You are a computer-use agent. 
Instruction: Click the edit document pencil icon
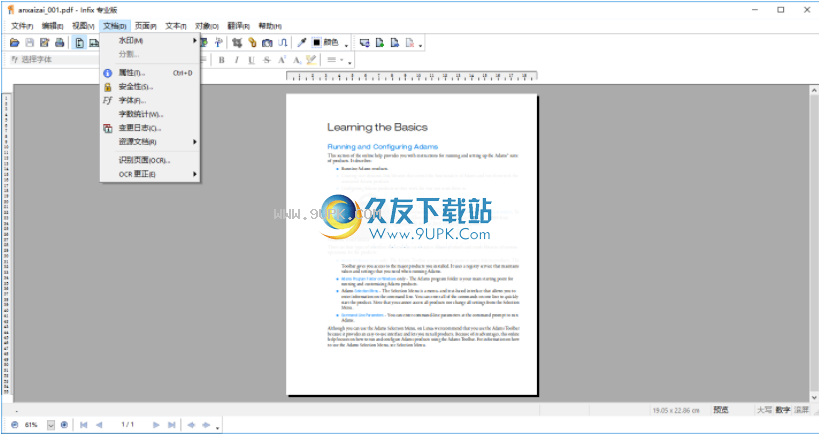(x=45, y=43)
